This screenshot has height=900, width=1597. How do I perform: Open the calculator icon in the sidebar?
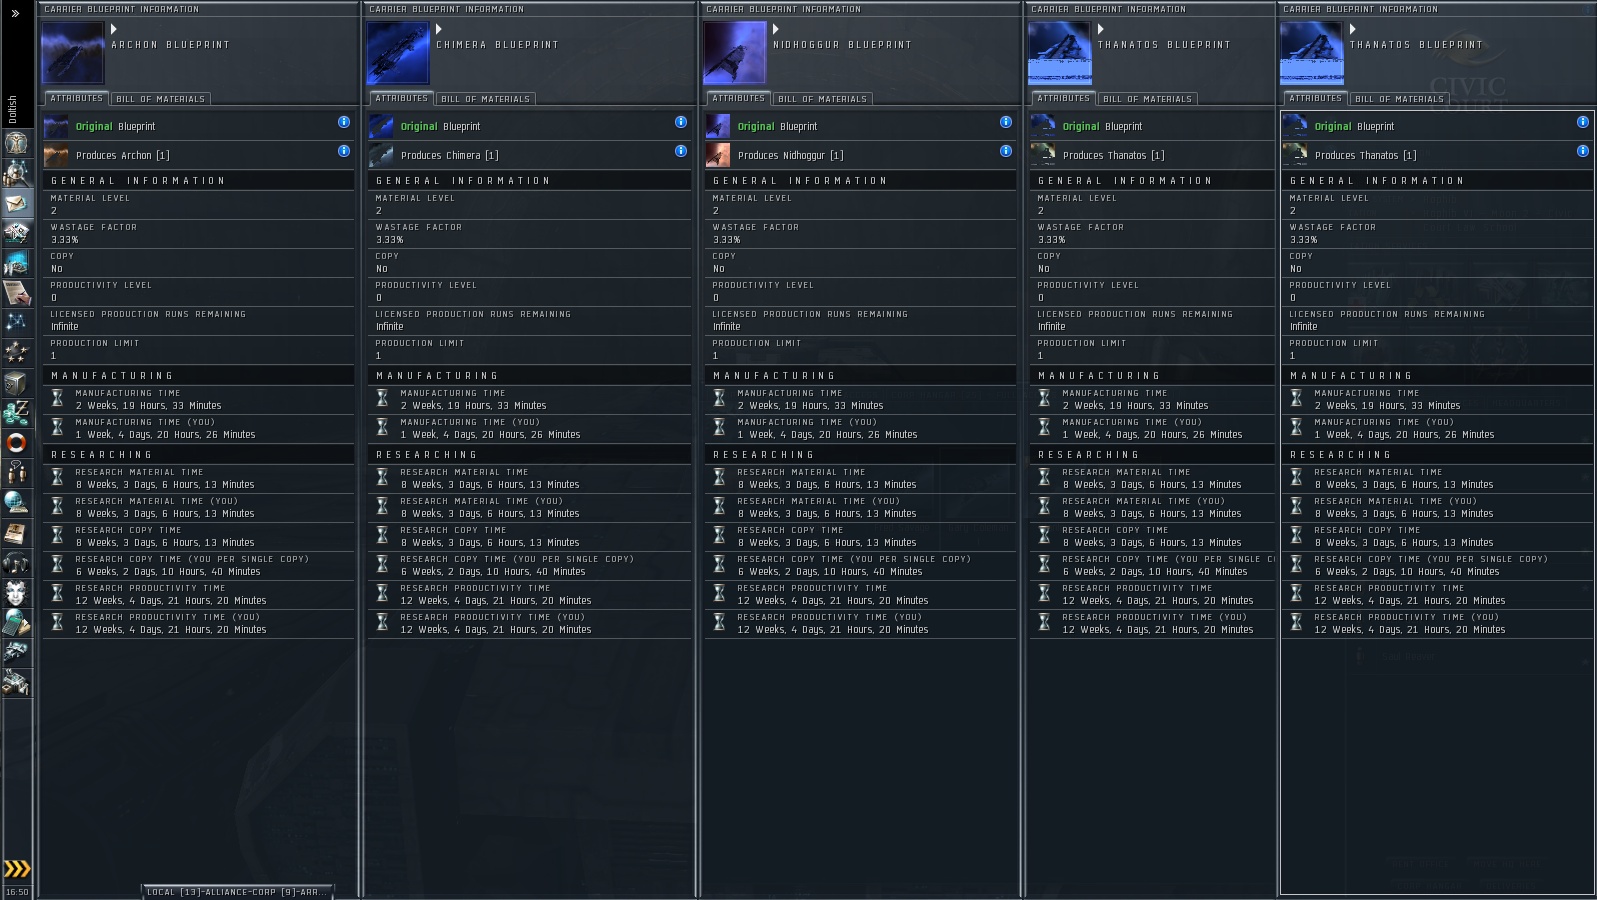coord(16,623)
